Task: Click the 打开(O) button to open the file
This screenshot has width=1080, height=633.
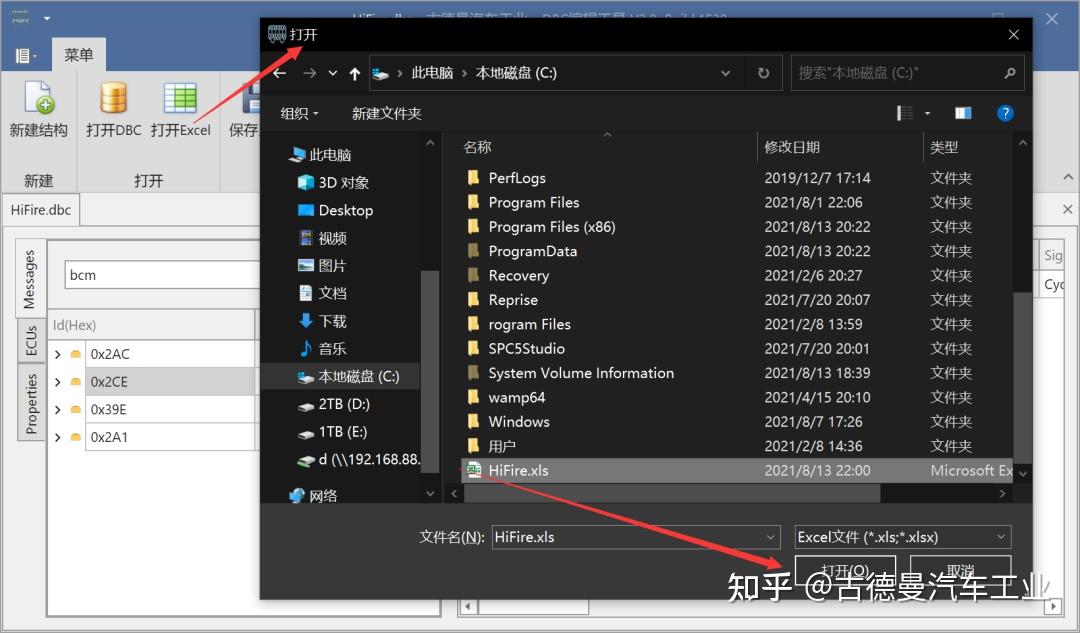Action: point(843,570)
